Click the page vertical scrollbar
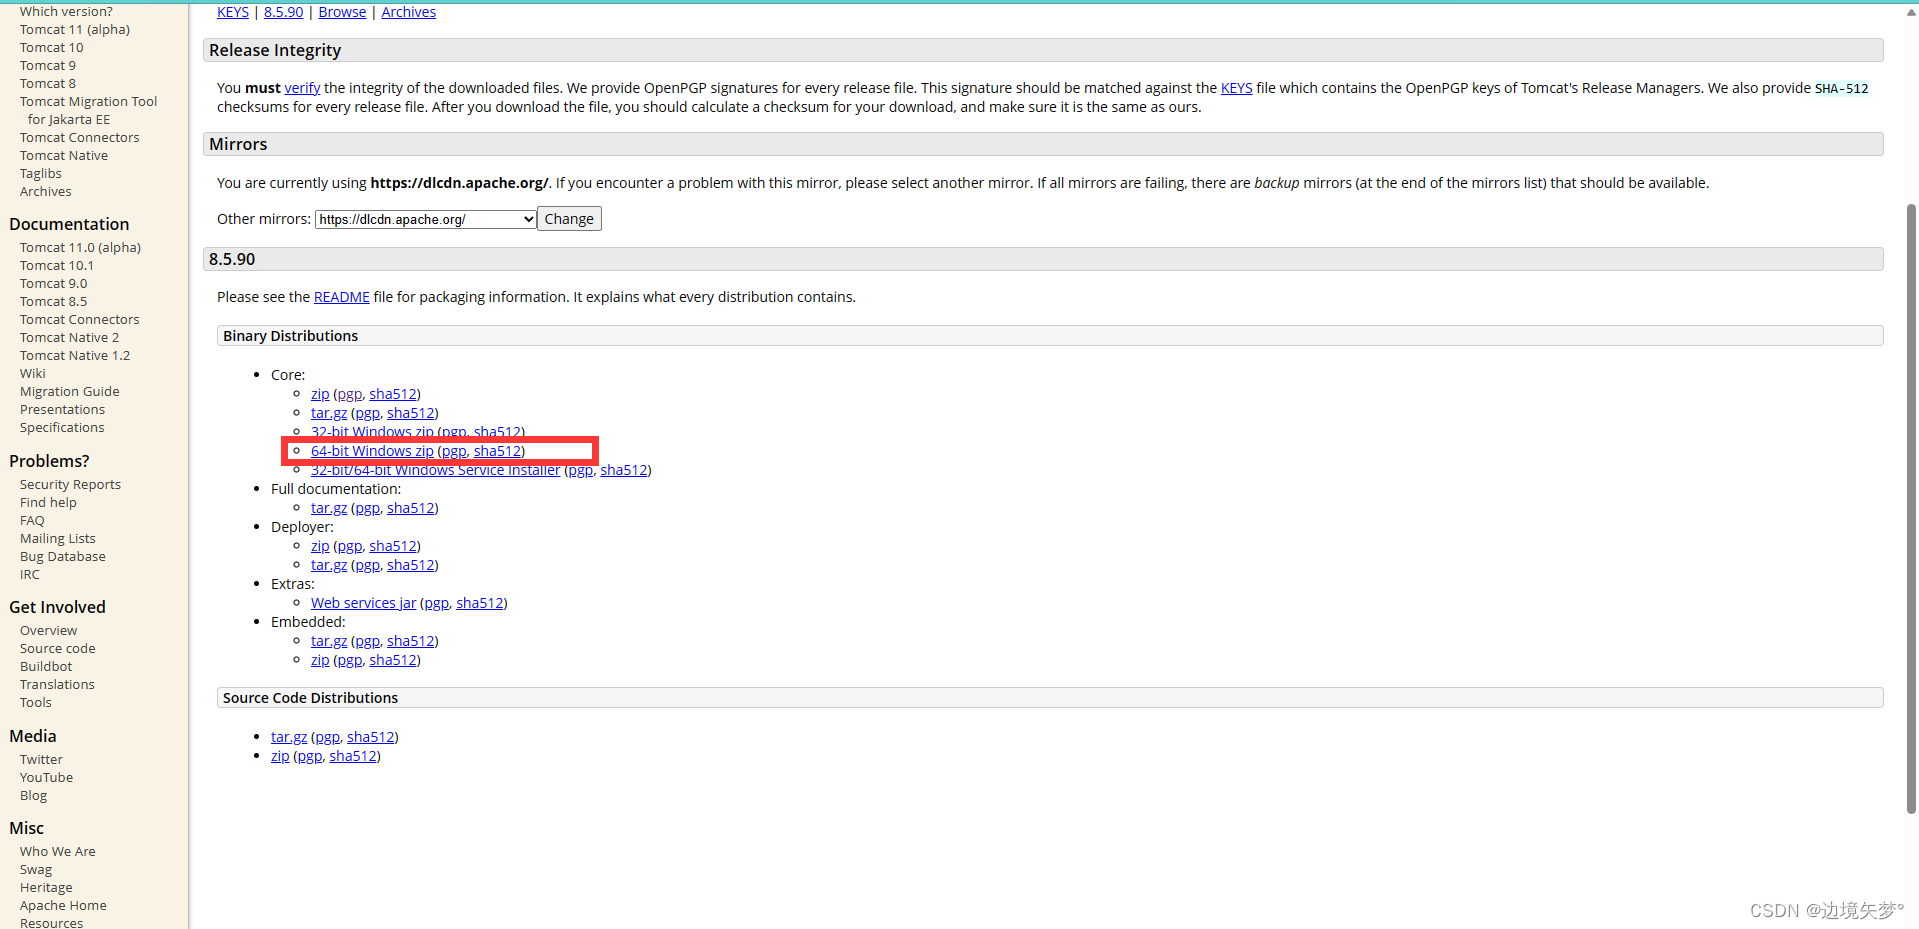Screen dimensions: 1919x929 [x=1911, y=508]
